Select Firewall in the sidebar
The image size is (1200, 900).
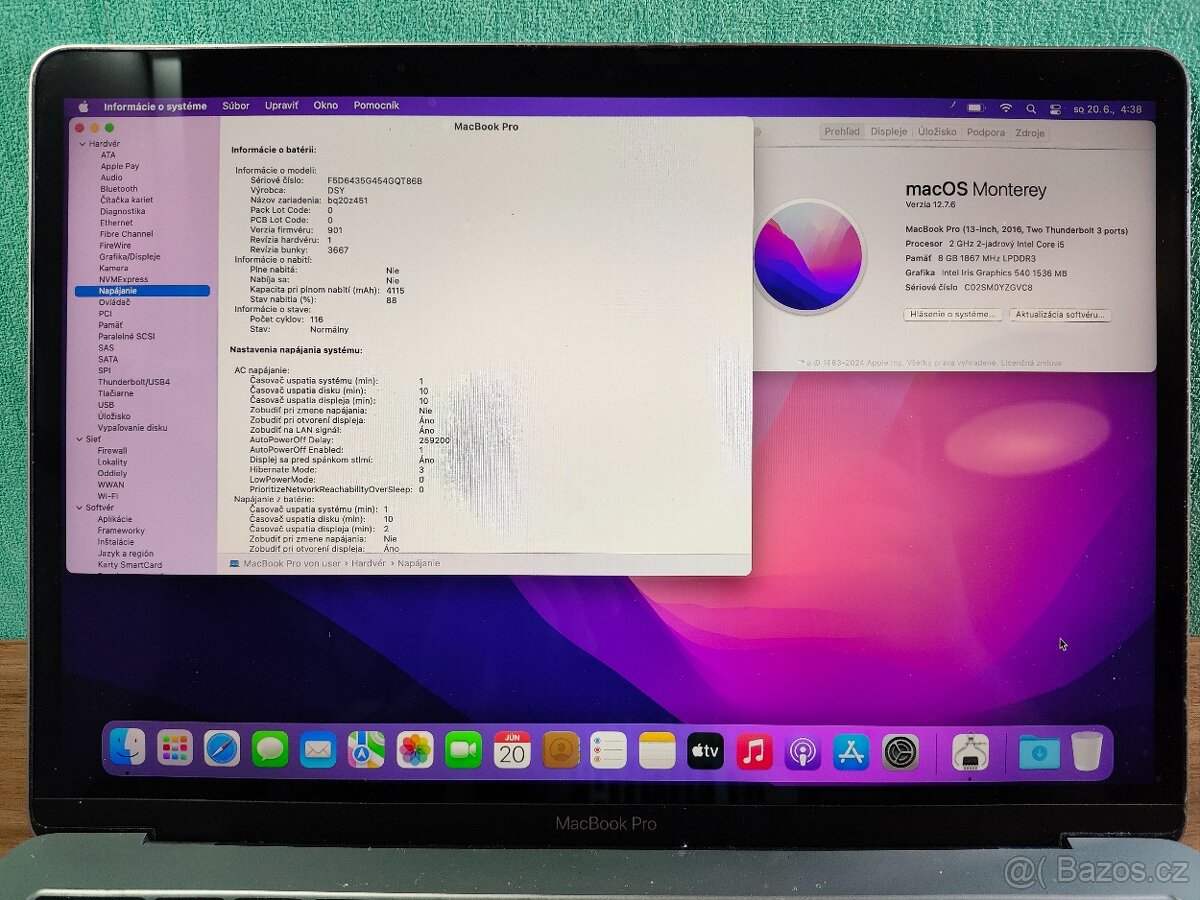tap(112, 451)
